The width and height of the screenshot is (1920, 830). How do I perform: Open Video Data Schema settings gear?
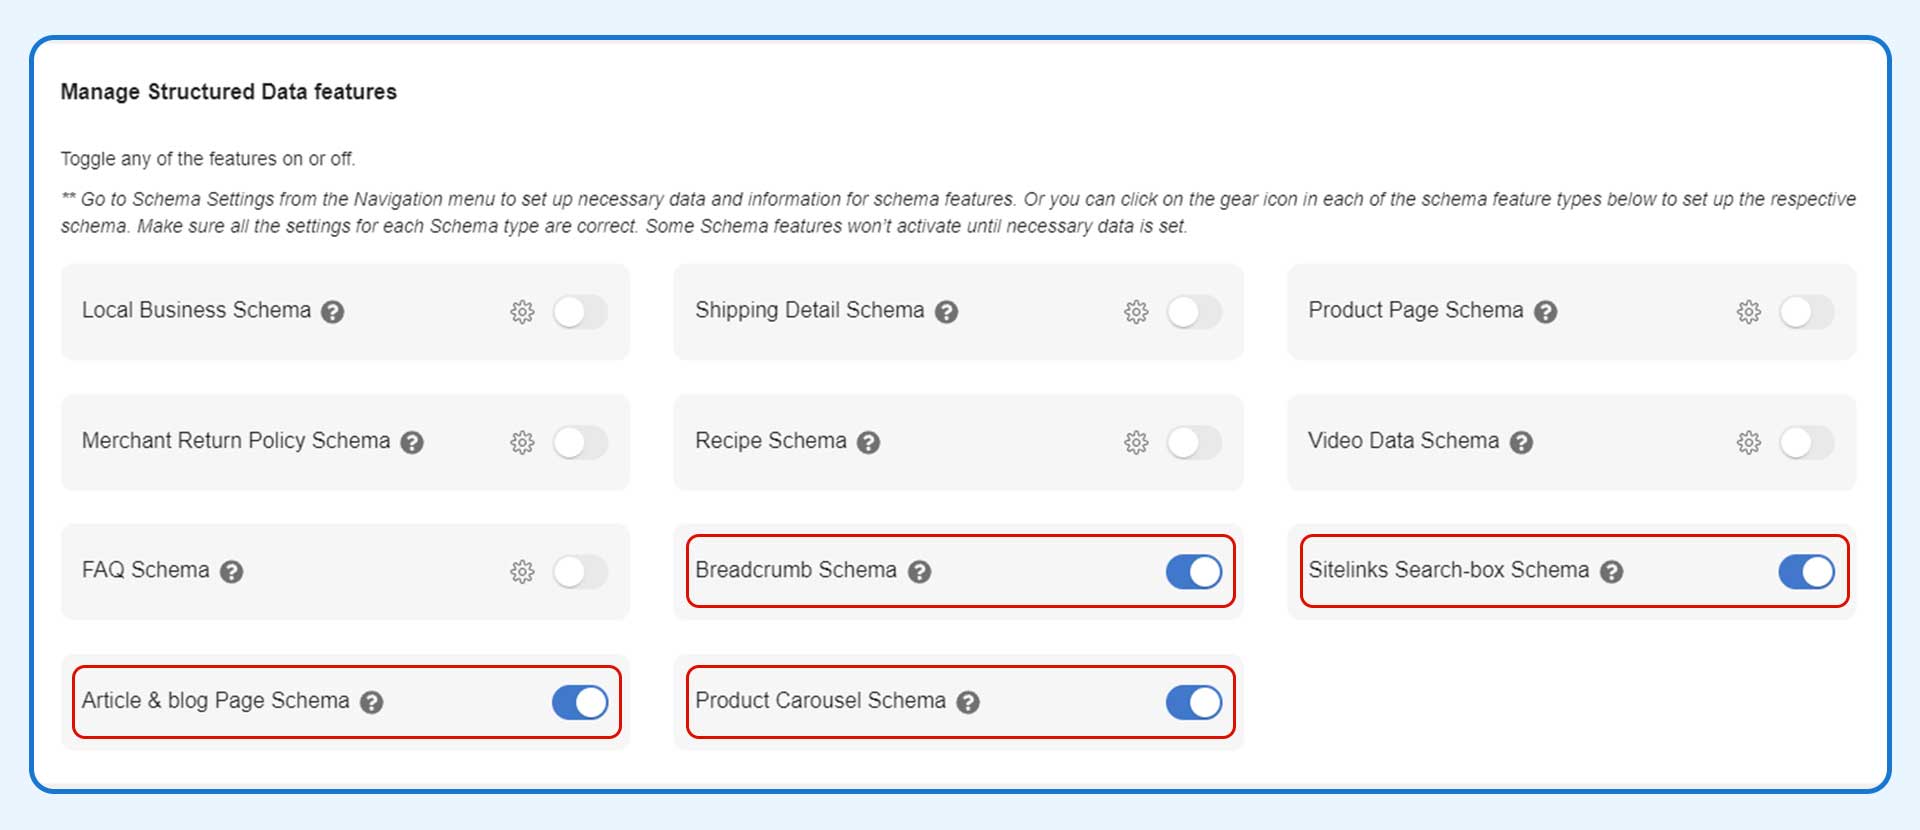coord(1748,442)
